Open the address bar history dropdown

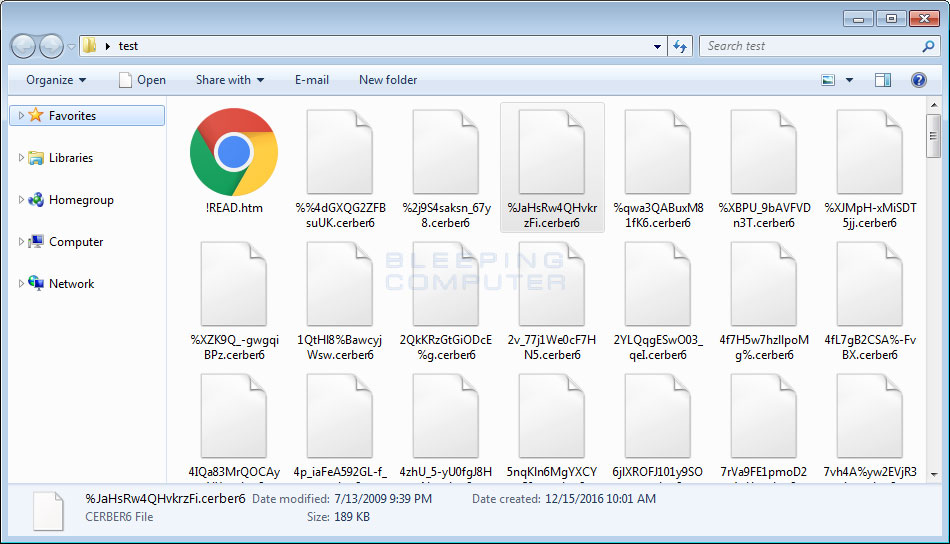tap(657, 47)
